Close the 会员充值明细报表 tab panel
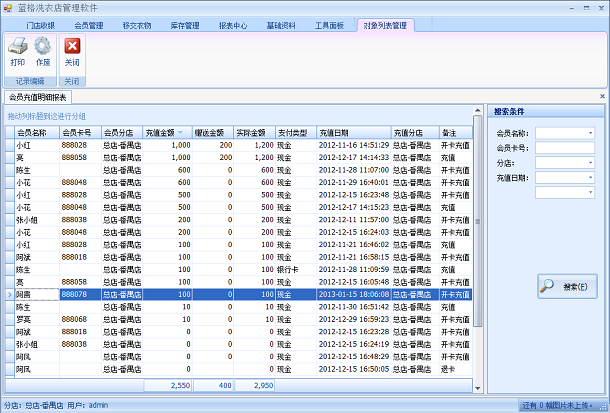Image resolution: width=610 pixels, height=413 pixels. [x=602, y=96]
